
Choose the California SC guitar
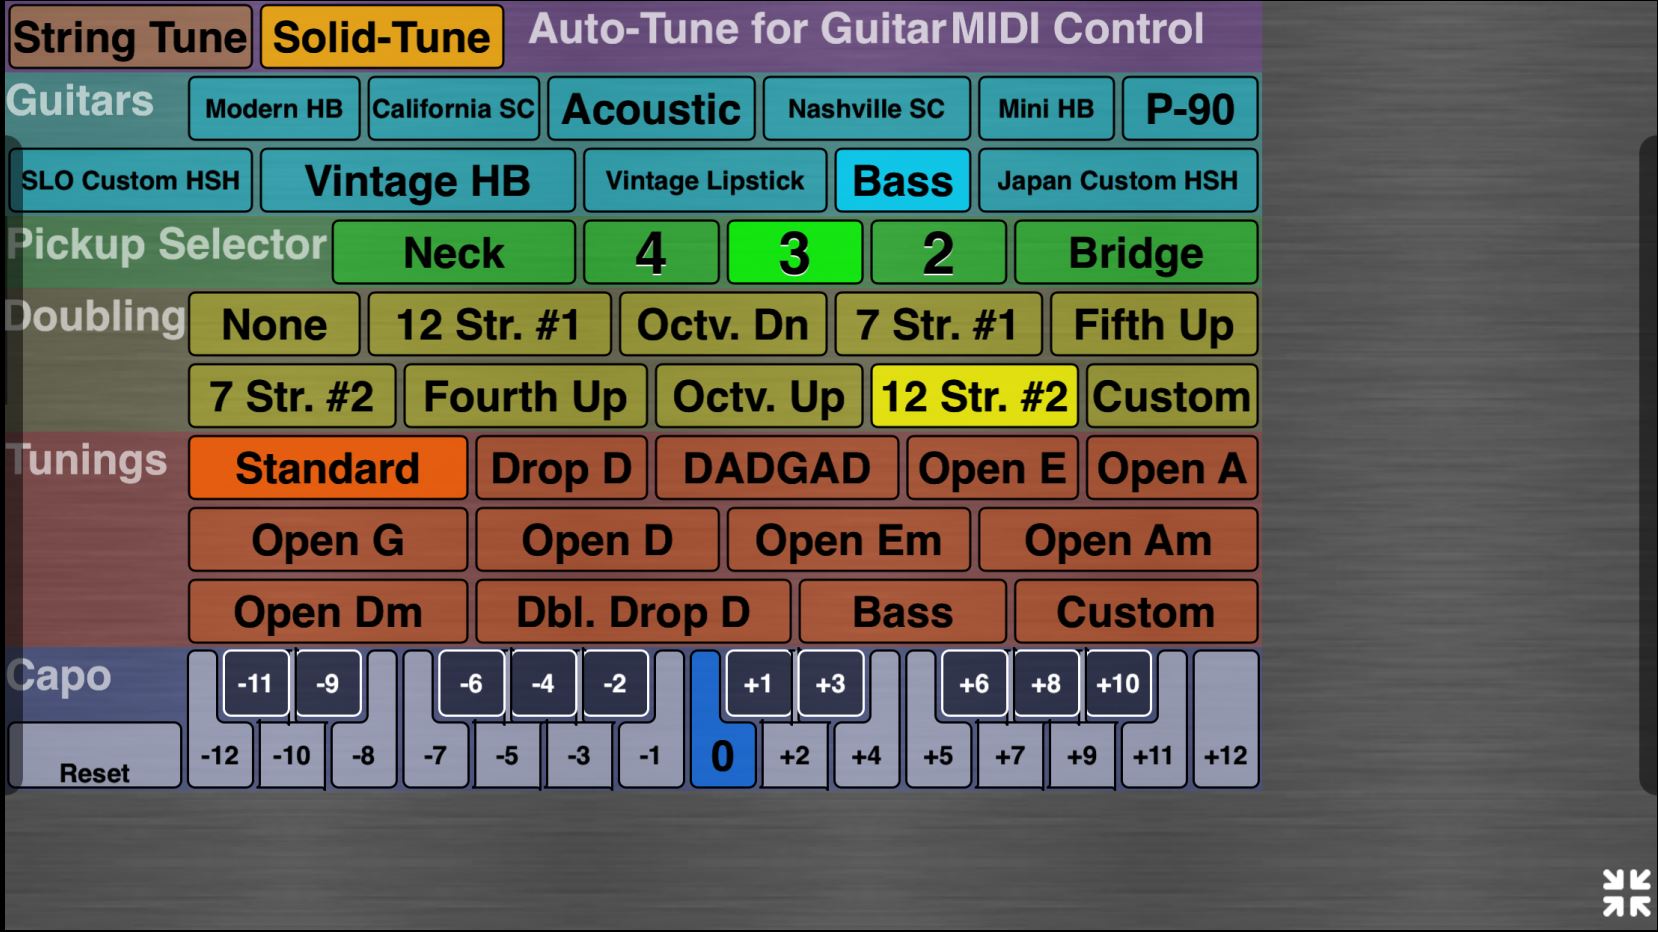[x=454, y=108]
